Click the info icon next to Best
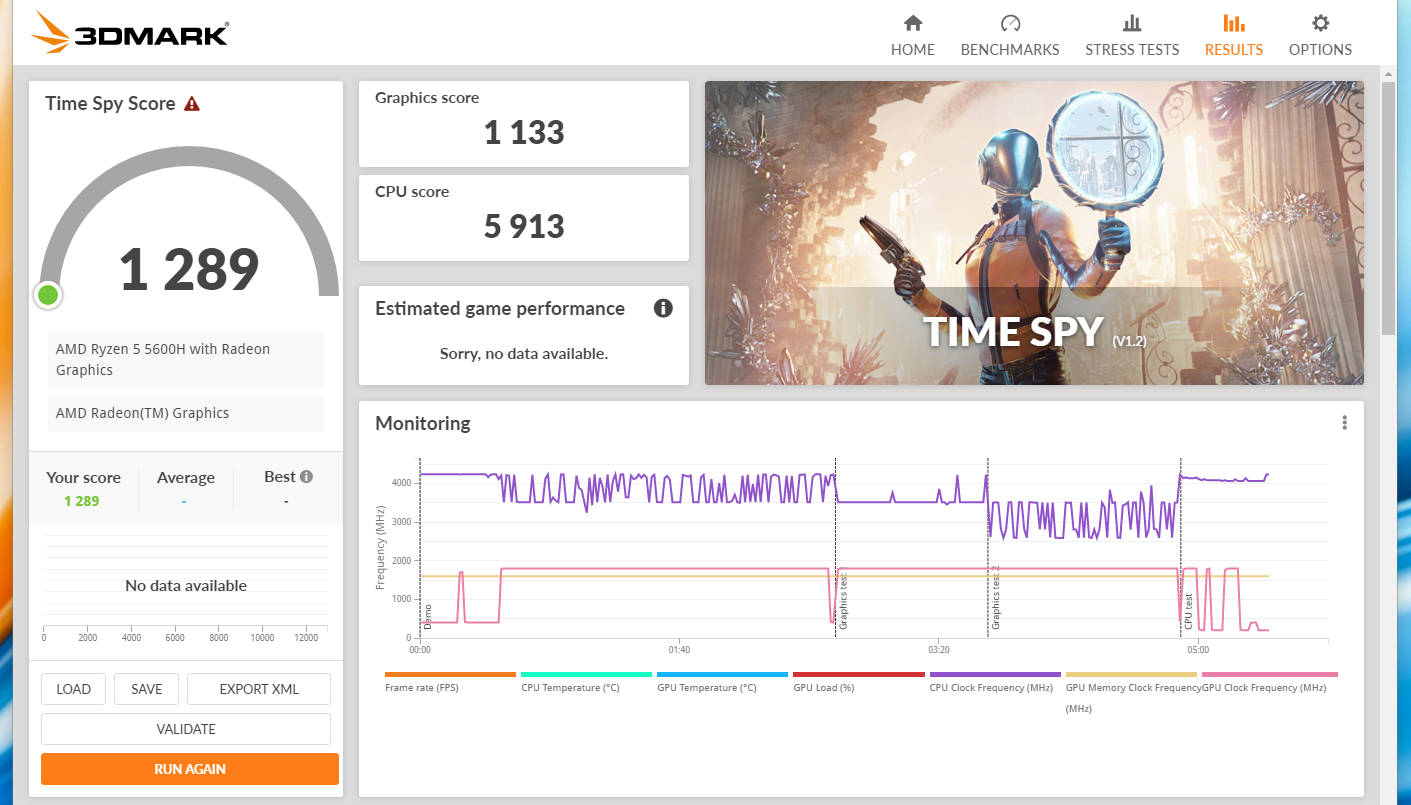This screenshot has height=805, width=1411. click(306, 477)
